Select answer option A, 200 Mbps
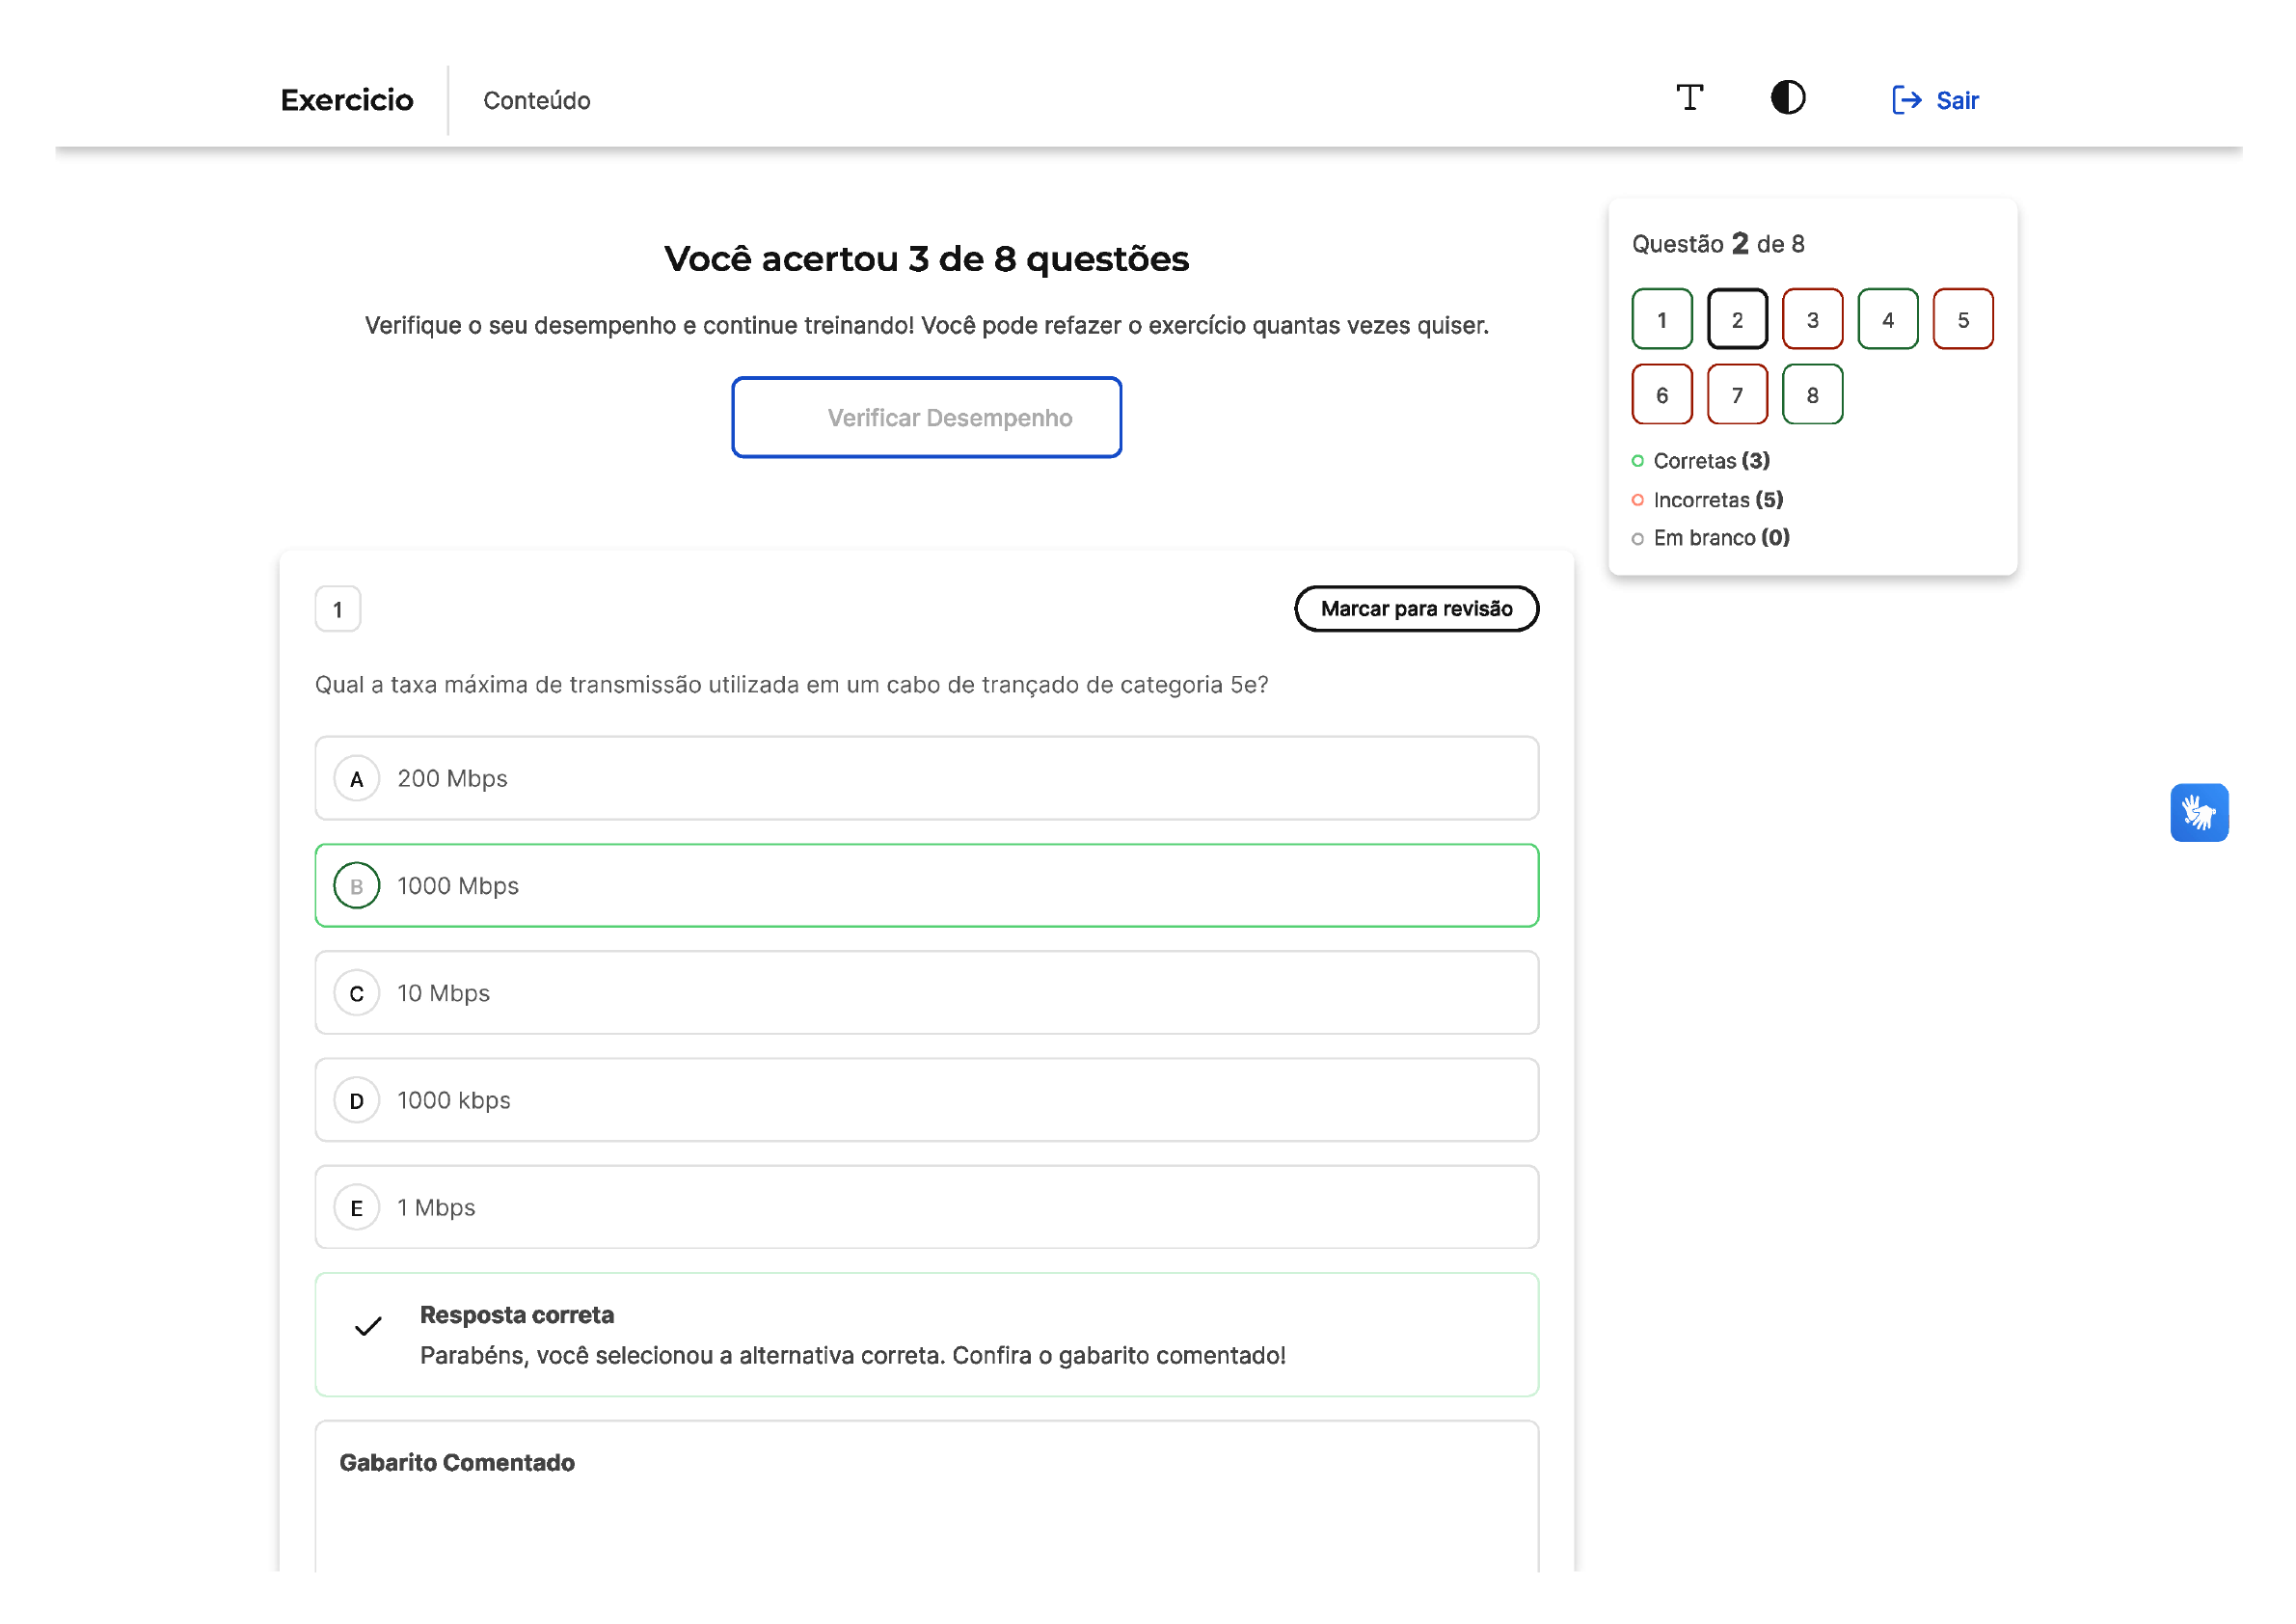The width and height of the screenshot is (2296, 1624). 926,778
